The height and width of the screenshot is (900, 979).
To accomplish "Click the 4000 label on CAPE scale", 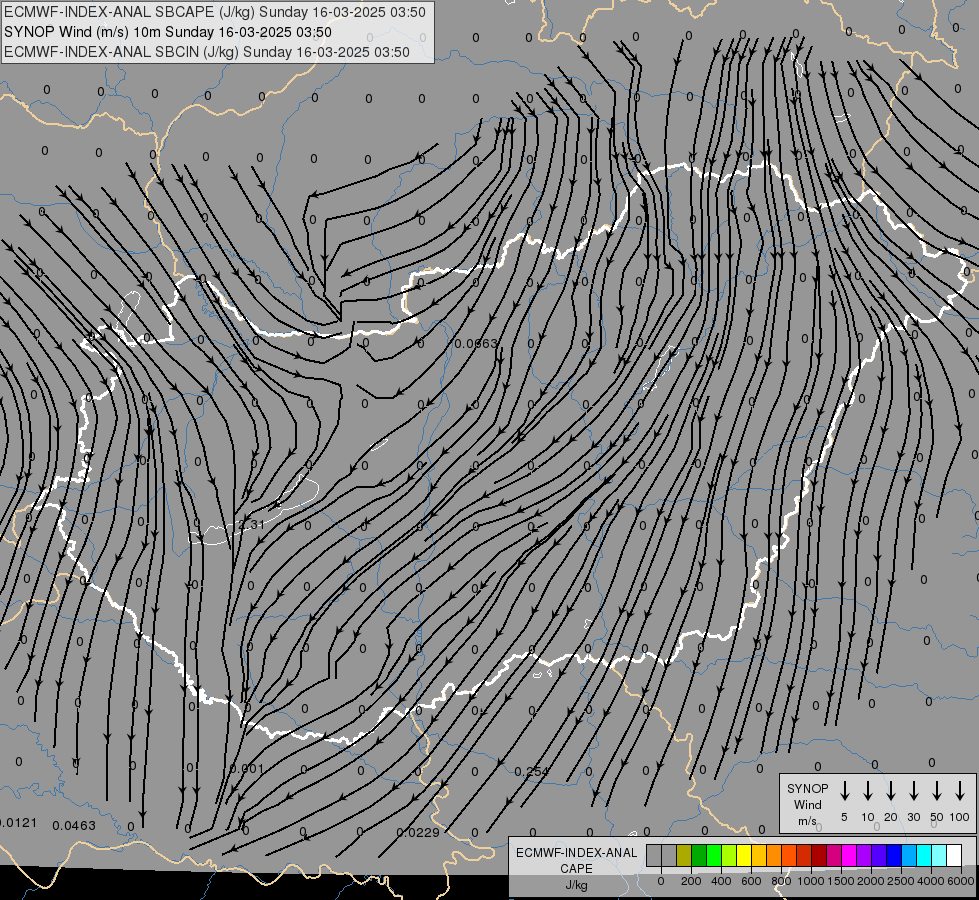I will coord(931,881).
